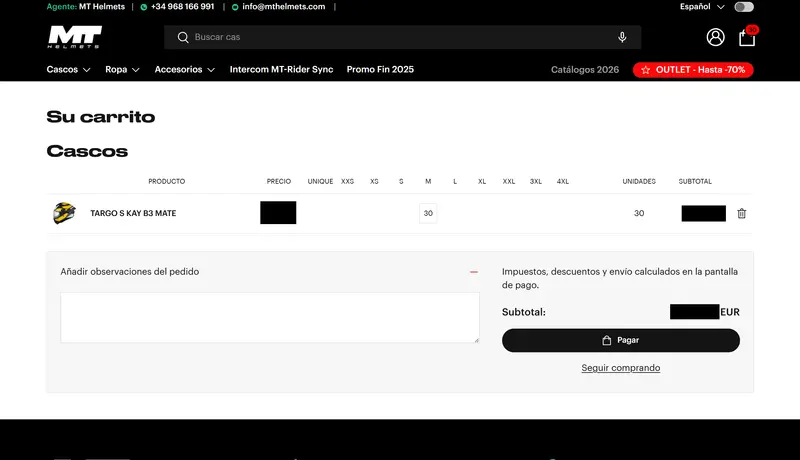Expand the Cascos menu
This screenshot has height=460, width=800.
[x=68, y=69]
